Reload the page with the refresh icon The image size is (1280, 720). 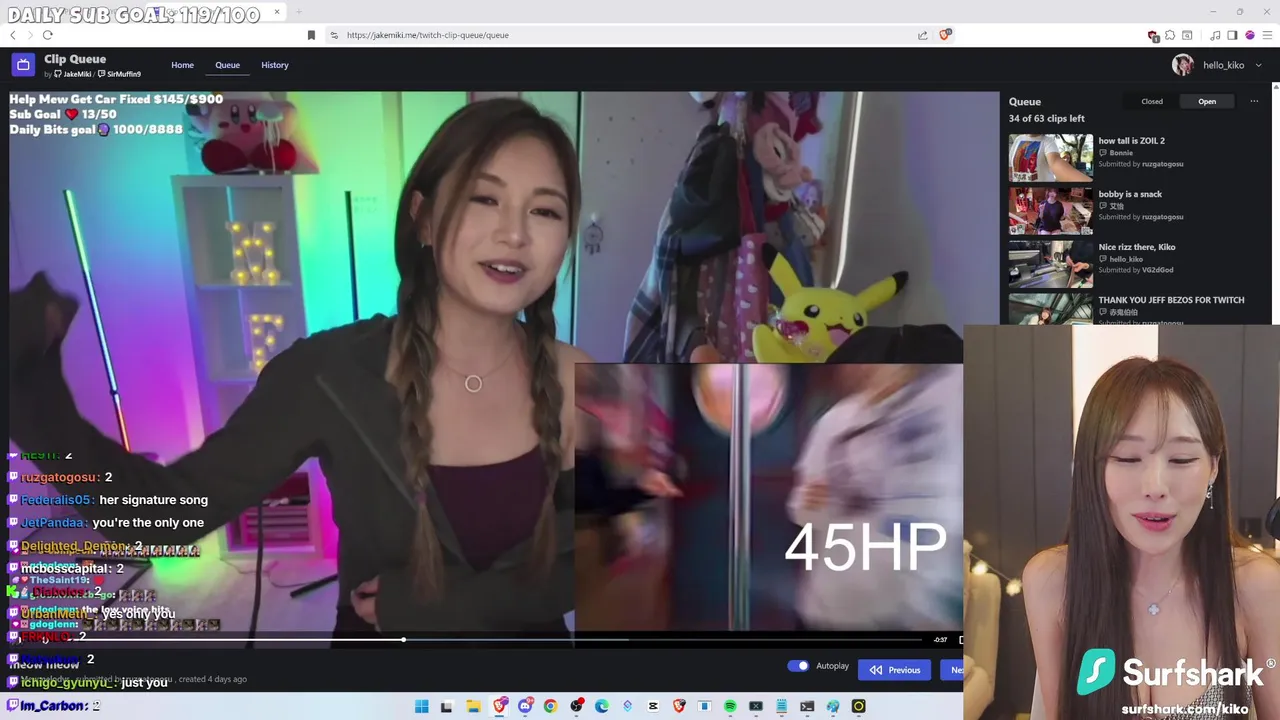47,35
